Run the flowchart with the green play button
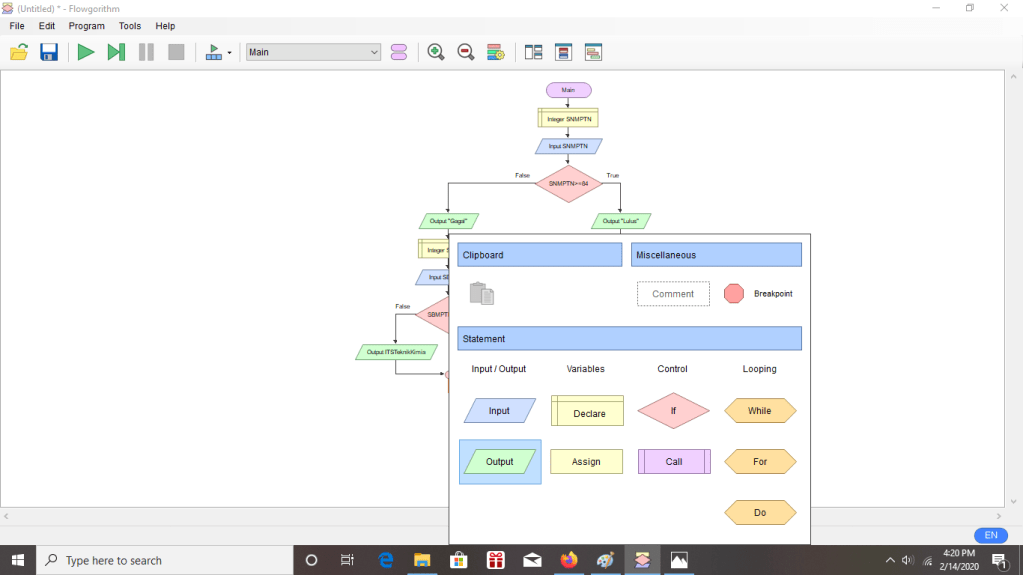Screen dimensions: 1023x575 [x=86, y=52]
